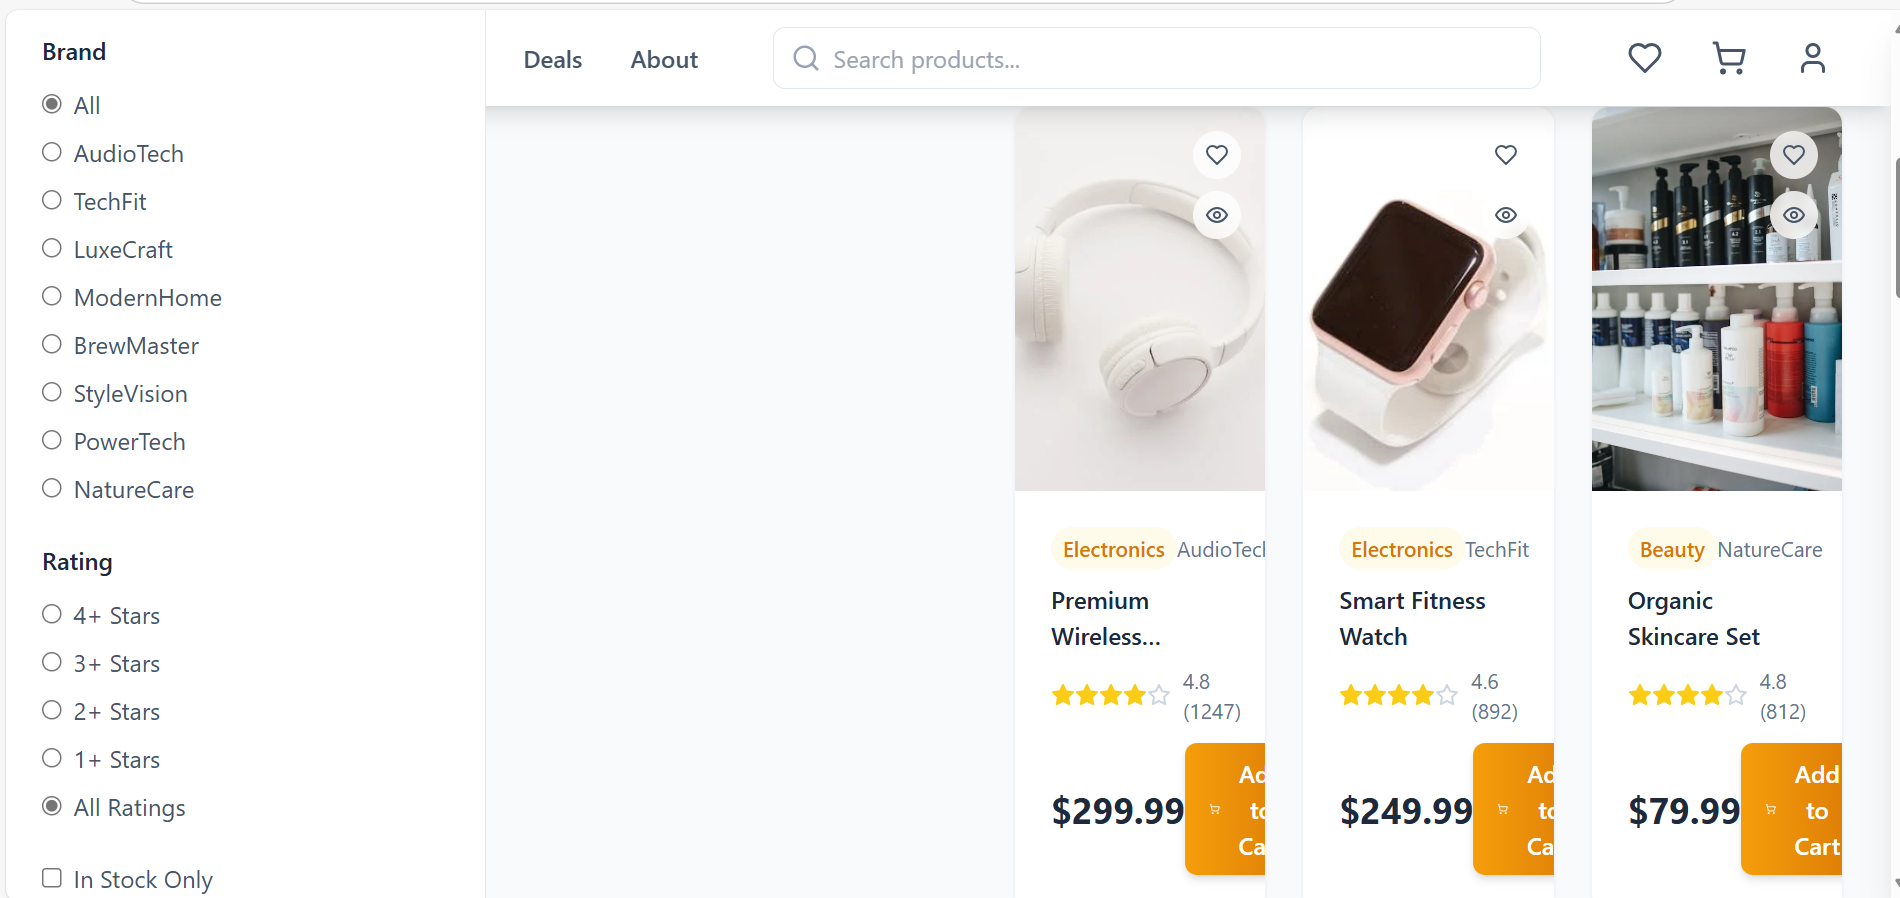The height and width of the screenshot is (898, 1900).
Task: Favorite the Organic Skincare Set heart icon
Action: [x=1793, y=155]
